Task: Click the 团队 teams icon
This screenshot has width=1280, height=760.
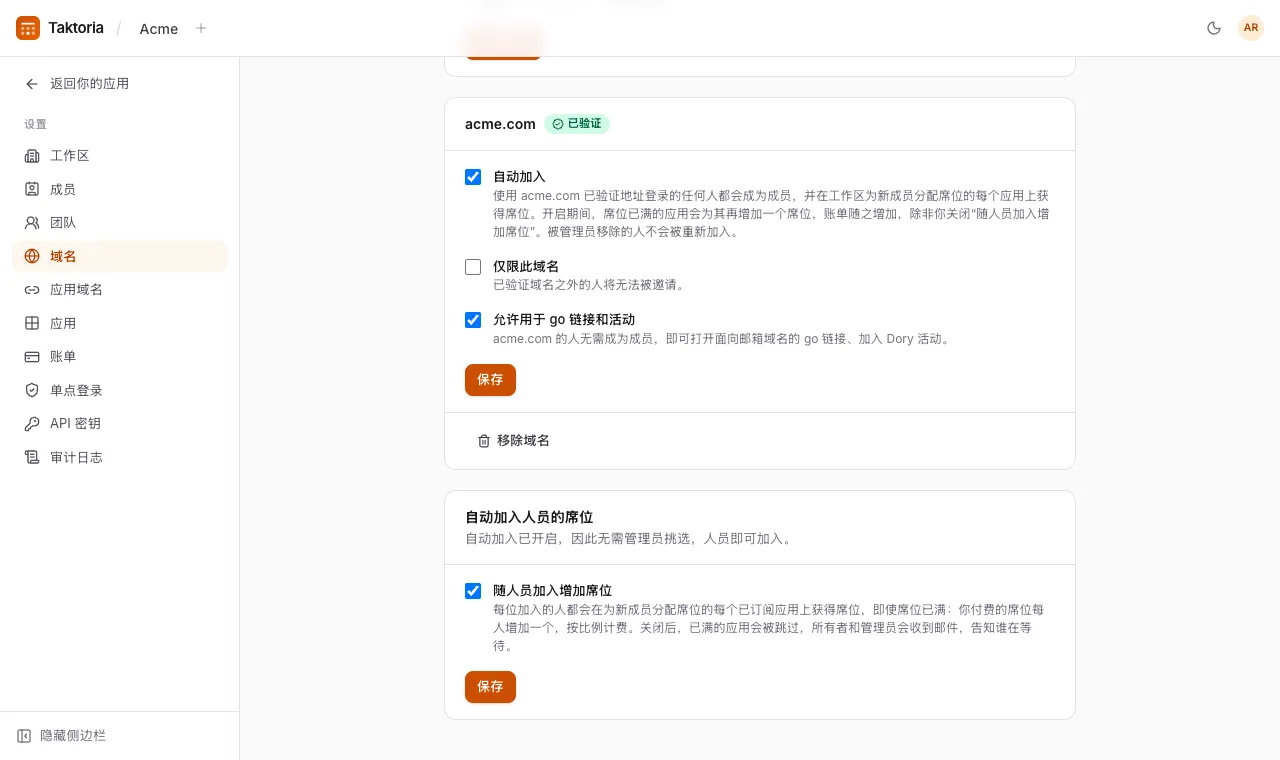Action: [32, 223]
